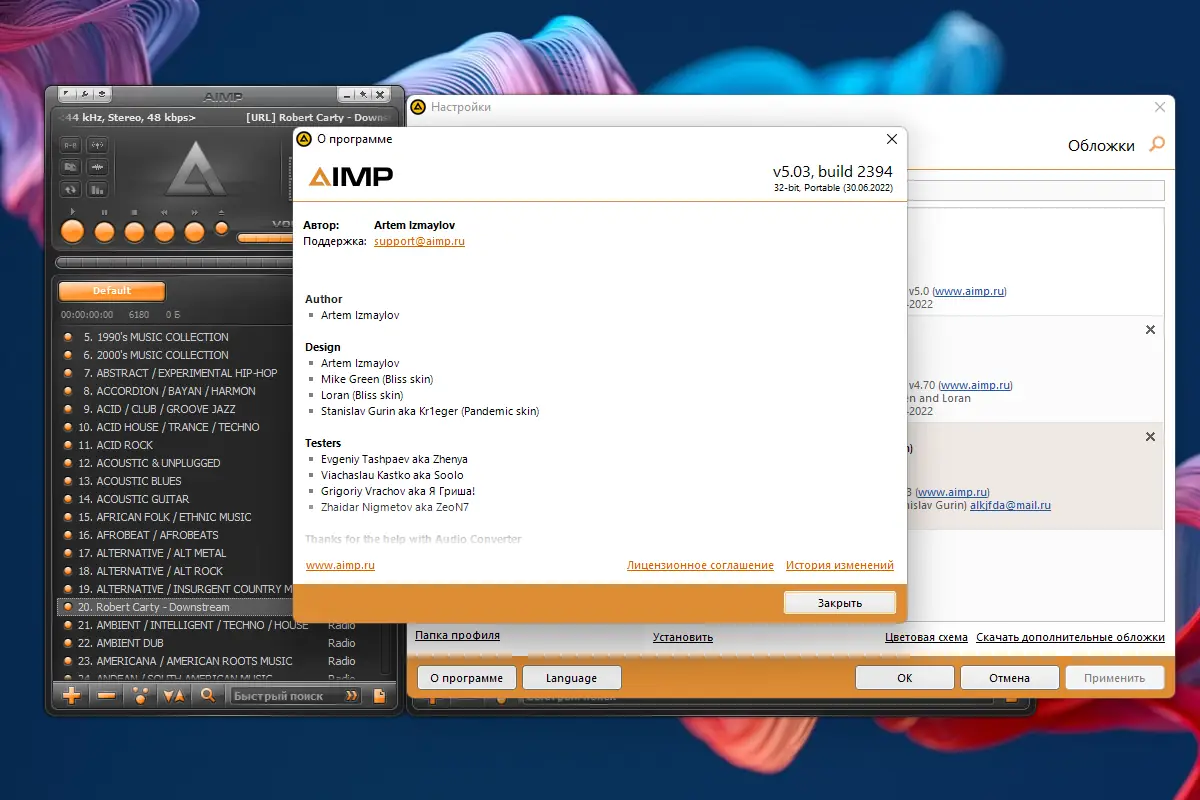Viewport: 1200px width, 800px height.
Task: Pause playback in AIMP player
Action: pyautogui.click(x=104, y=232)
